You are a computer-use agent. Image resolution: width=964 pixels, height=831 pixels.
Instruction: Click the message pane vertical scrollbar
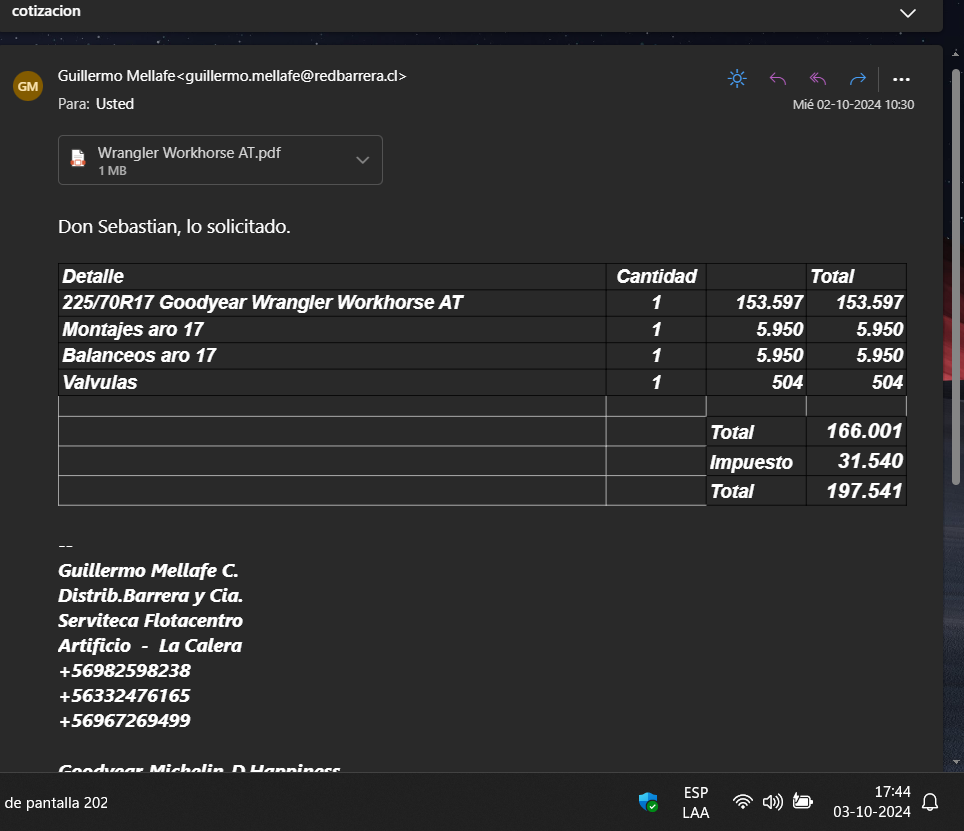tap(956, 277)
